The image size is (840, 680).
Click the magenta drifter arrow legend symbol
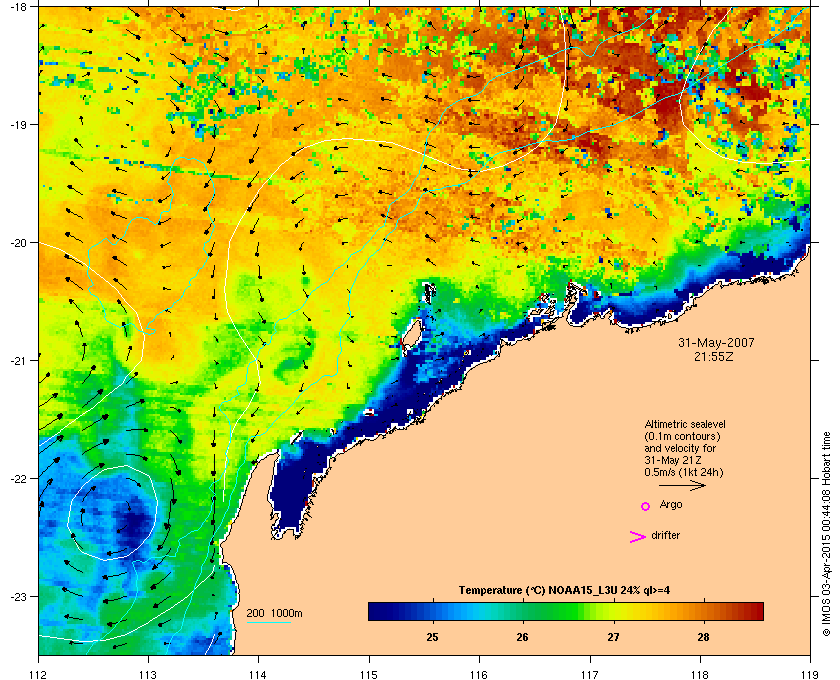click(638, 537)
